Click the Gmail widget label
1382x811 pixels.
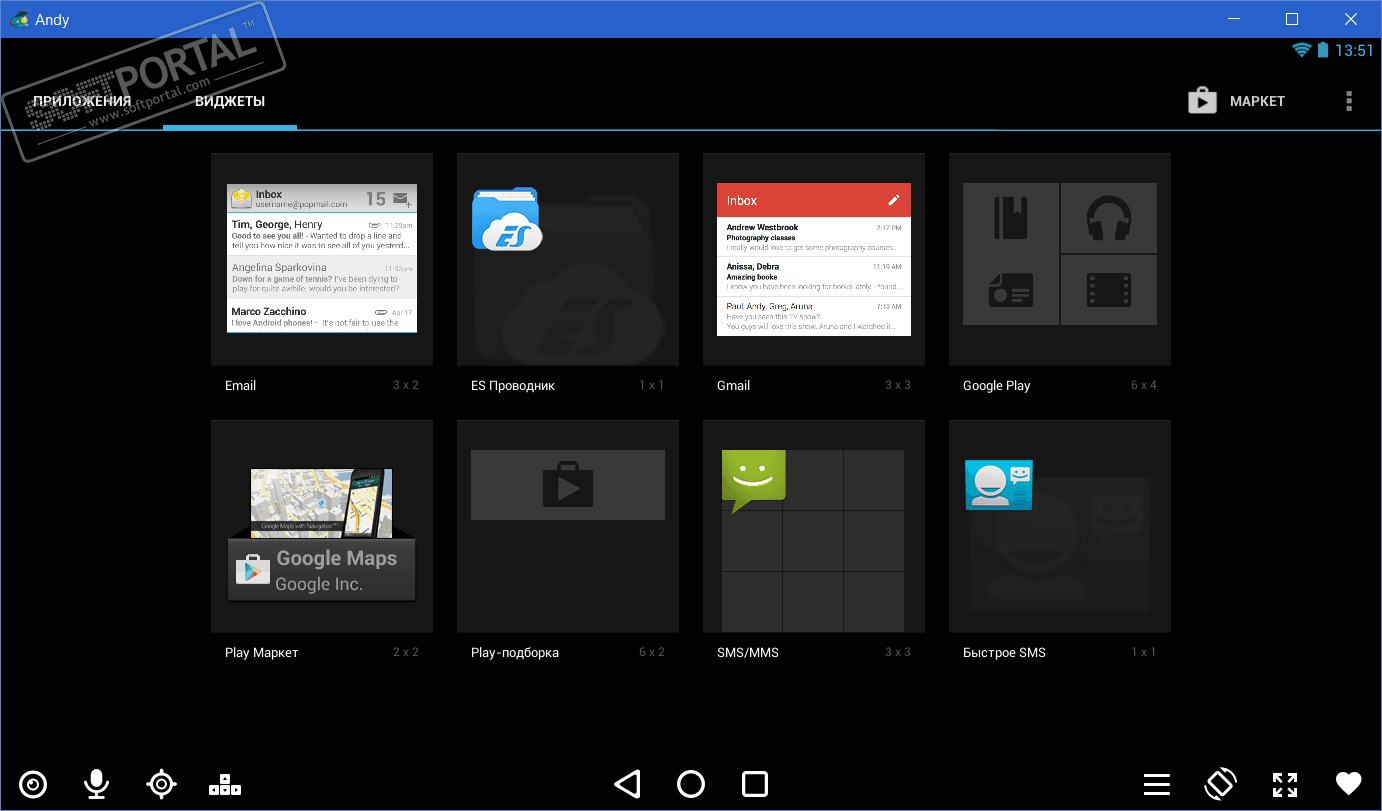tap(733, 385)
